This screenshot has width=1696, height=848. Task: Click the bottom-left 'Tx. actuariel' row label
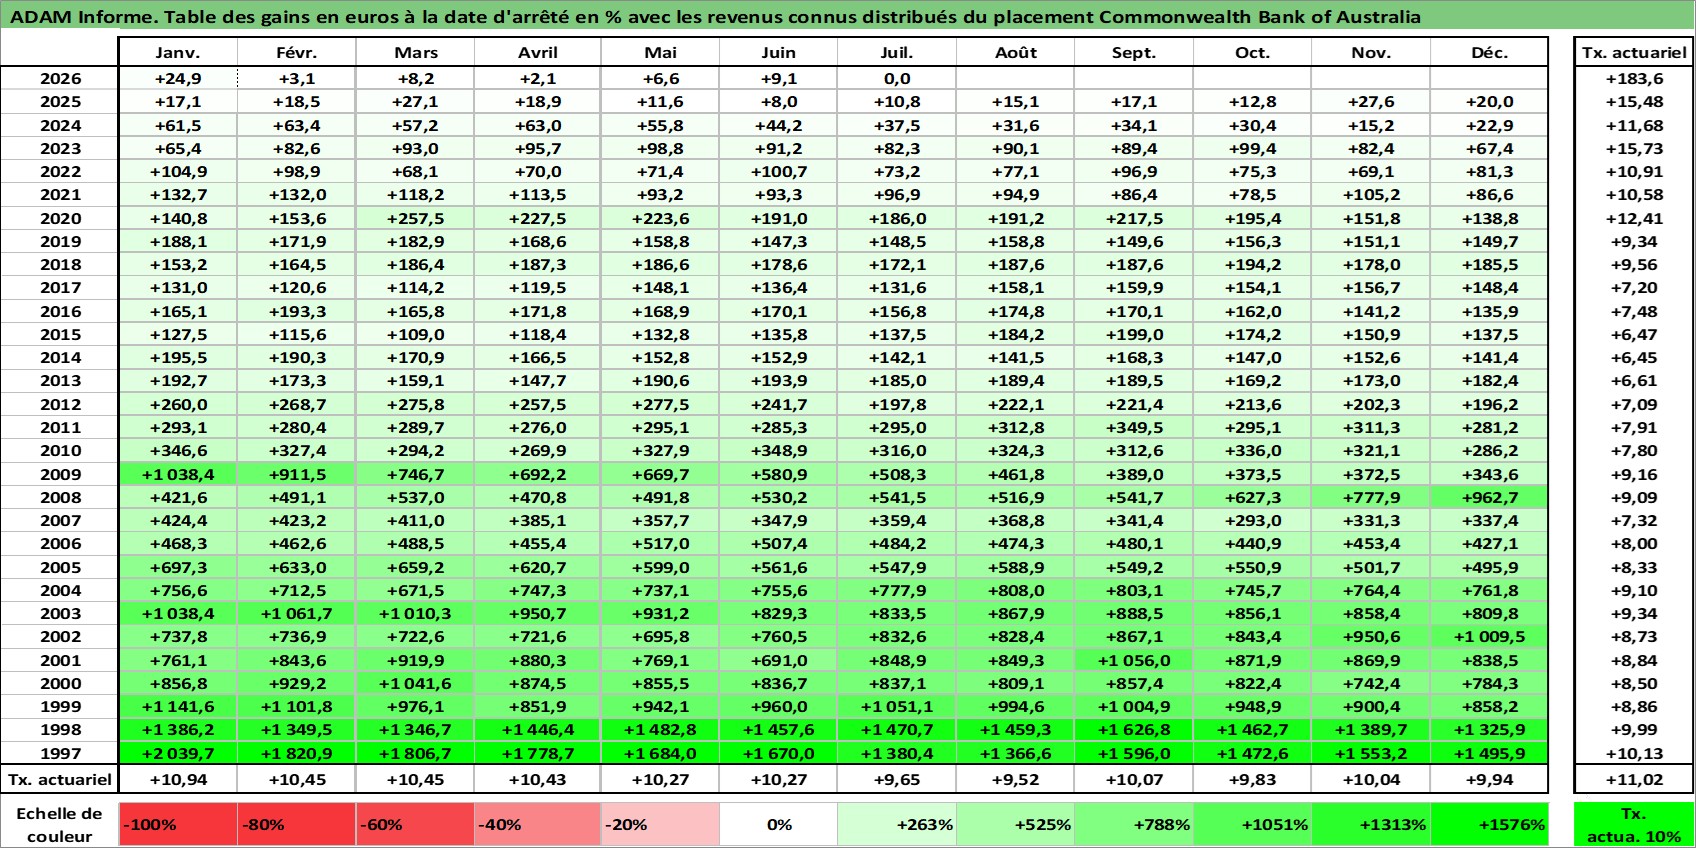pyautogui.click(x=60, y=779)
